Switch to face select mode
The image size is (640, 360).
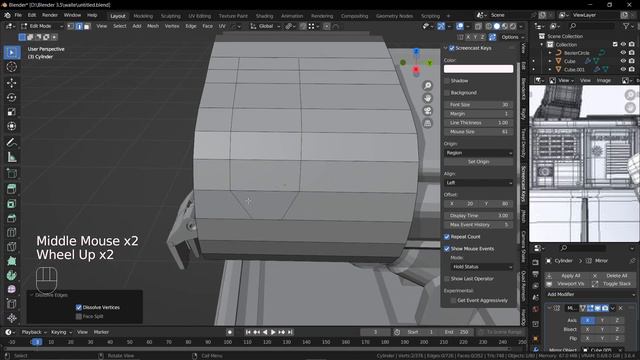coord(87,26)
